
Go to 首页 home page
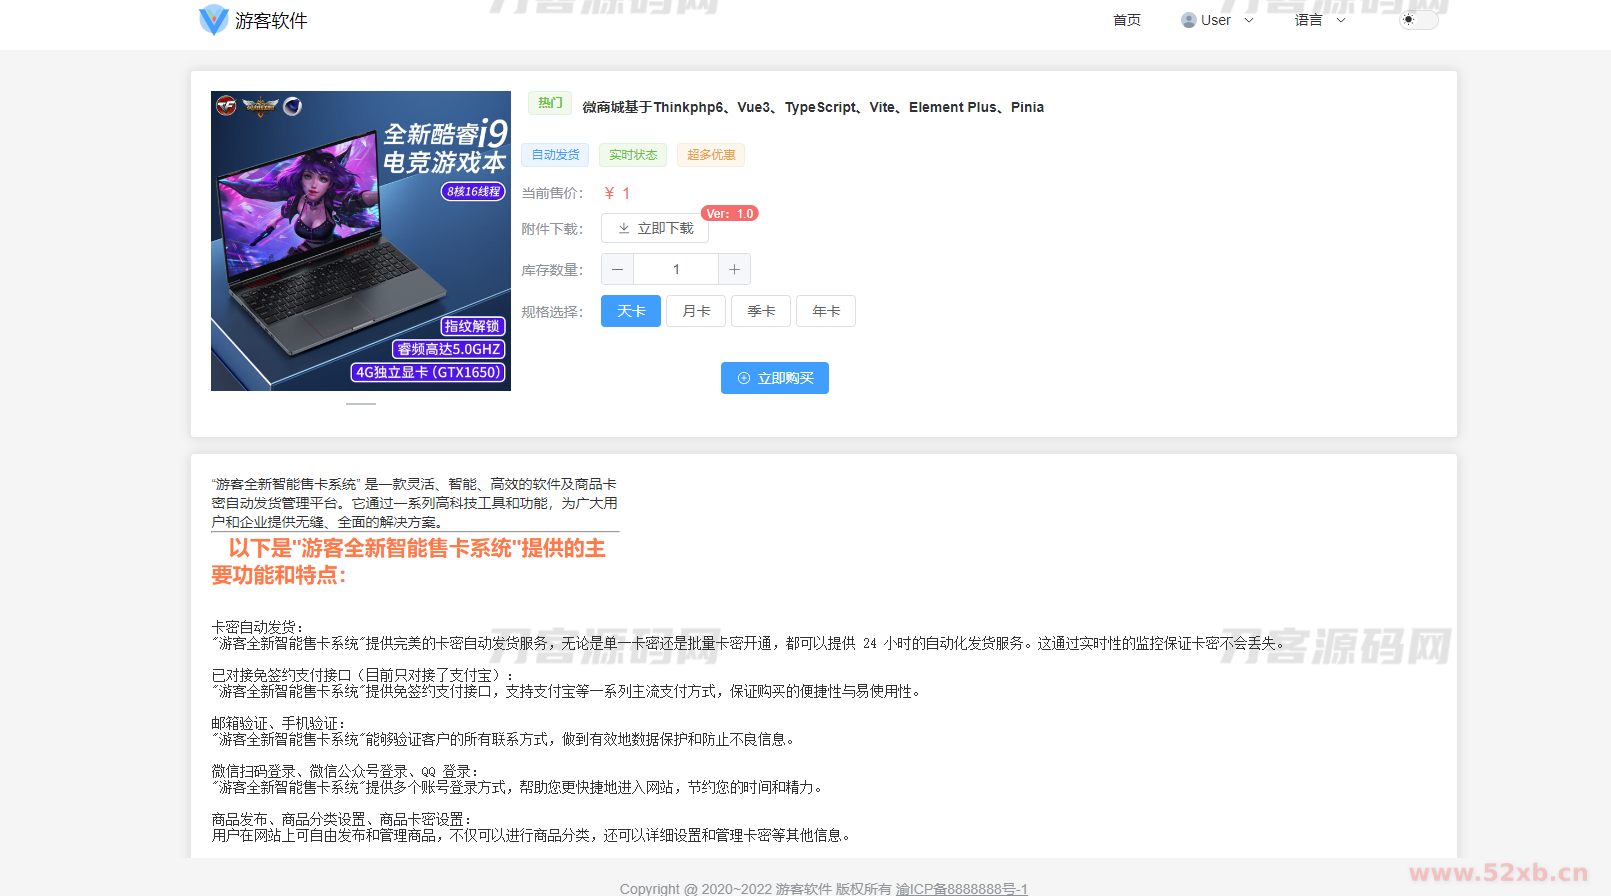point(1126,20)
